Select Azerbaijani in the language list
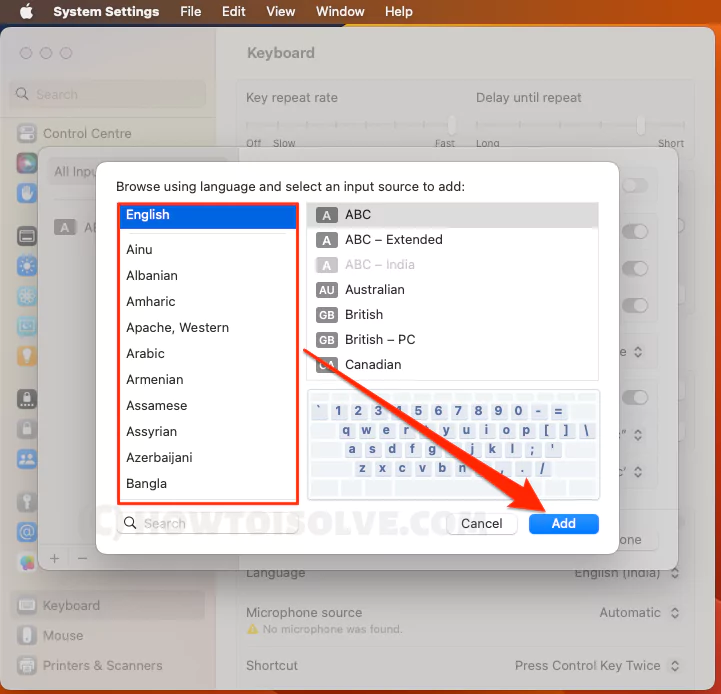This screenshot has height=694, width=721. click(x=208, y=457)
